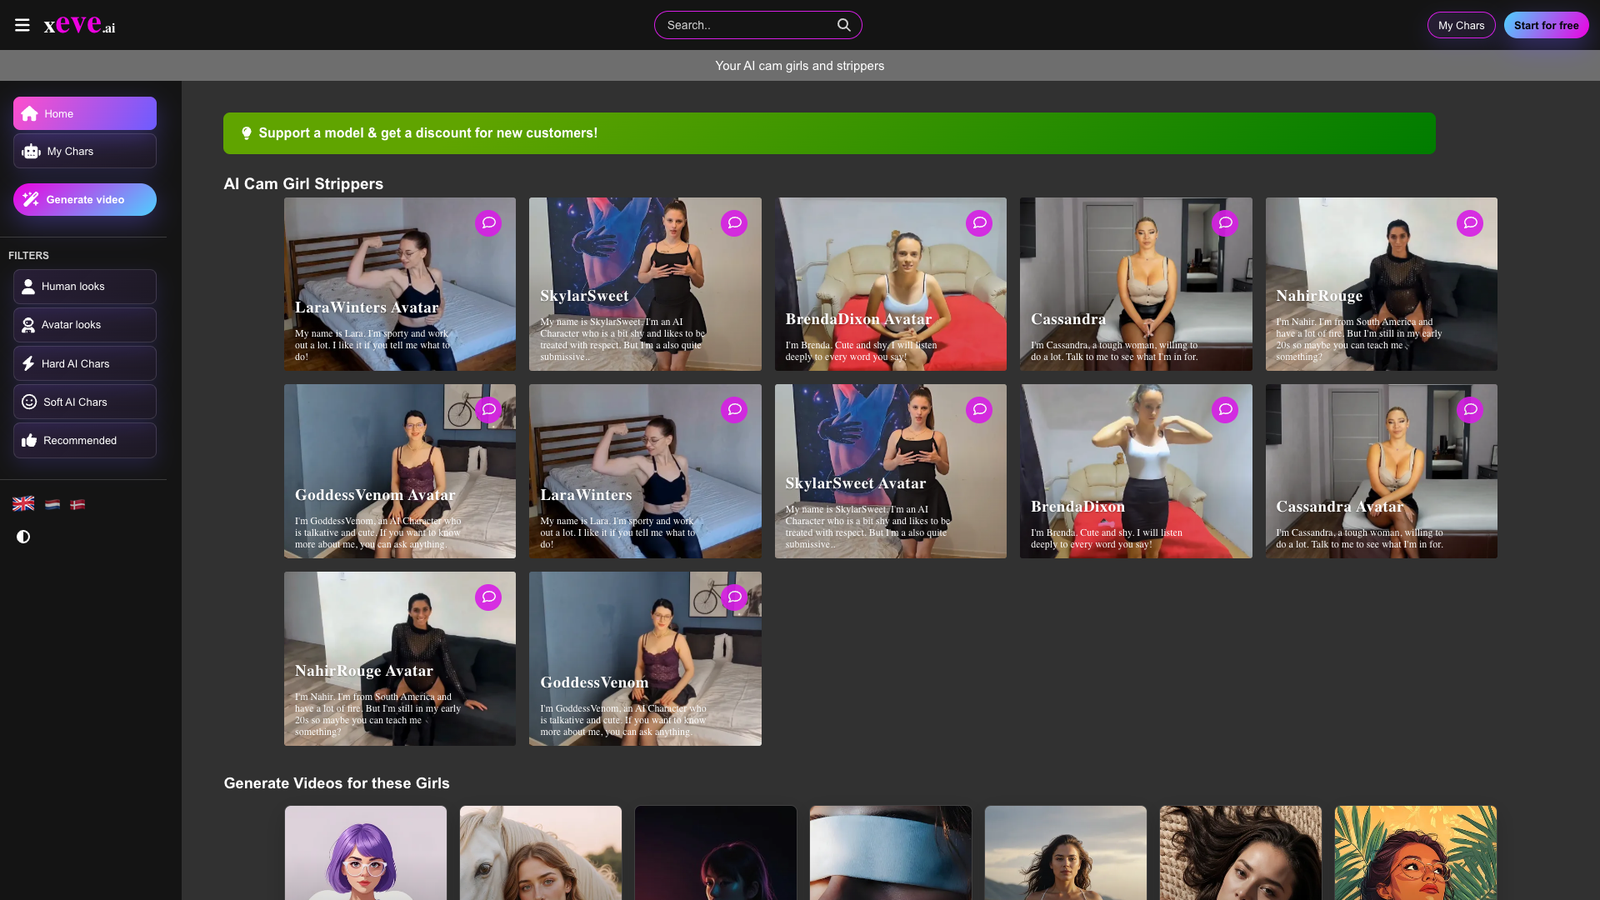Select the Dutch flag language
This screenshot has width=1600, height=900.
click(53, 505)
